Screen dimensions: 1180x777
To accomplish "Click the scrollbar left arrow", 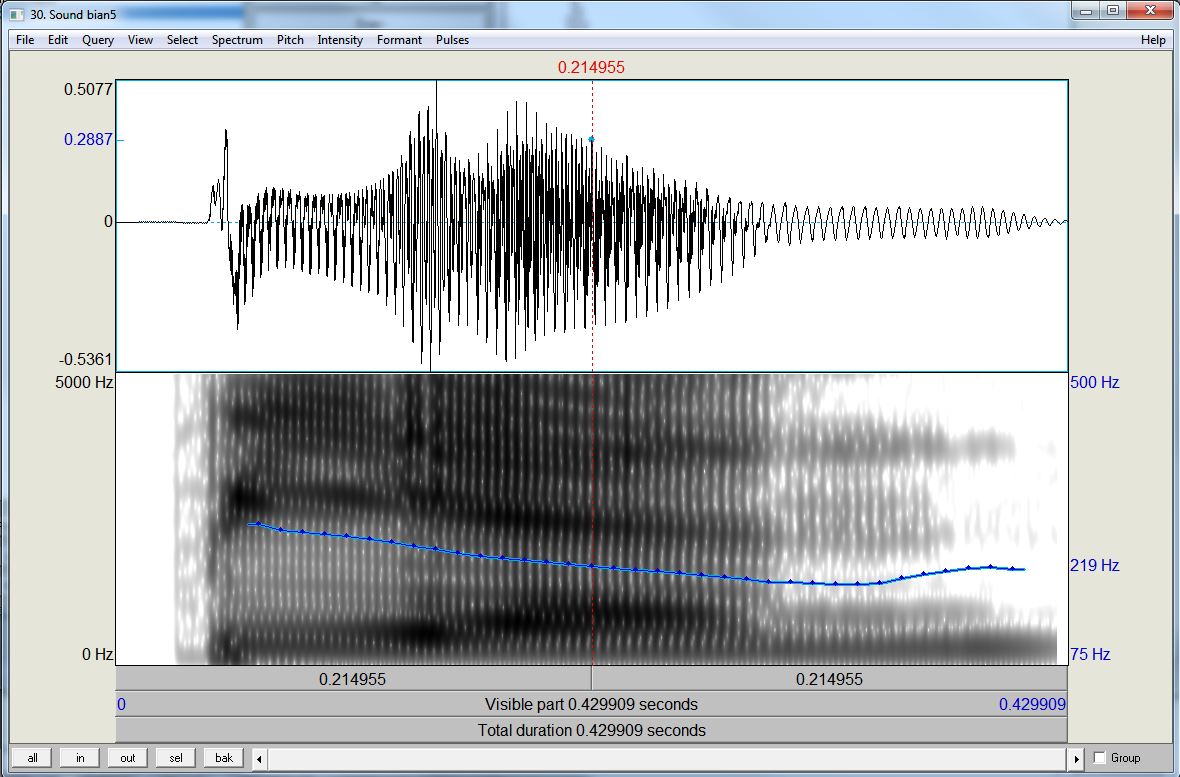I will [x=259, y=758].
